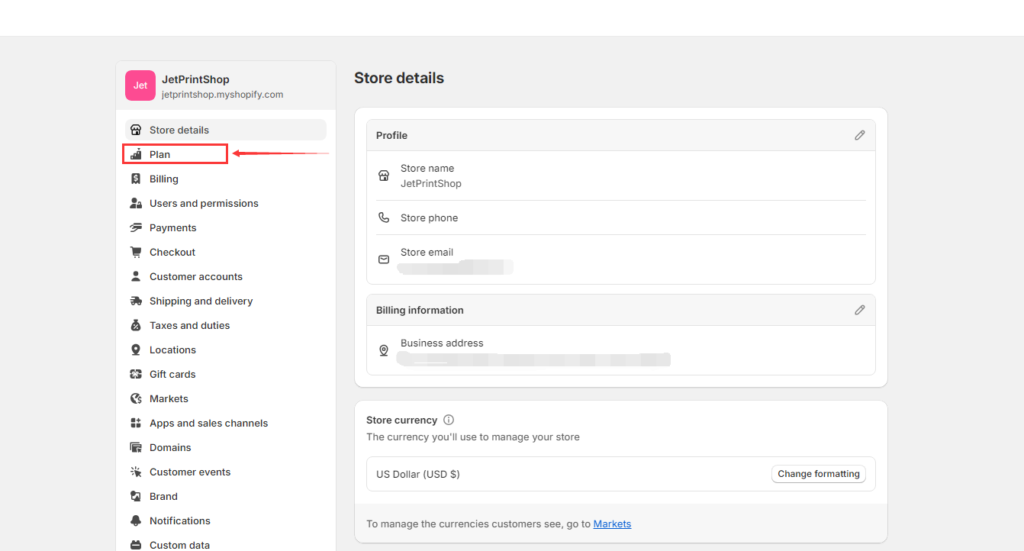Click the Store phone row label
This screenshot has height=551, width=1024.
click(429, 218)
